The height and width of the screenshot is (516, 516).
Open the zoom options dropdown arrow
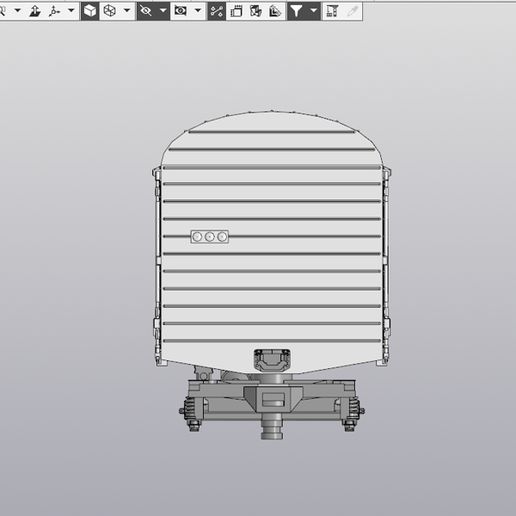click(18, 11)
